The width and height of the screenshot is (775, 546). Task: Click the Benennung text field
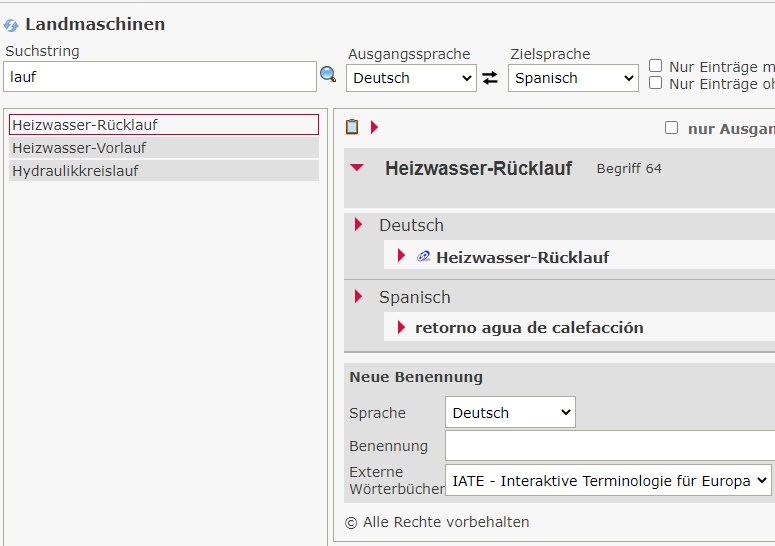coord(608,446)
